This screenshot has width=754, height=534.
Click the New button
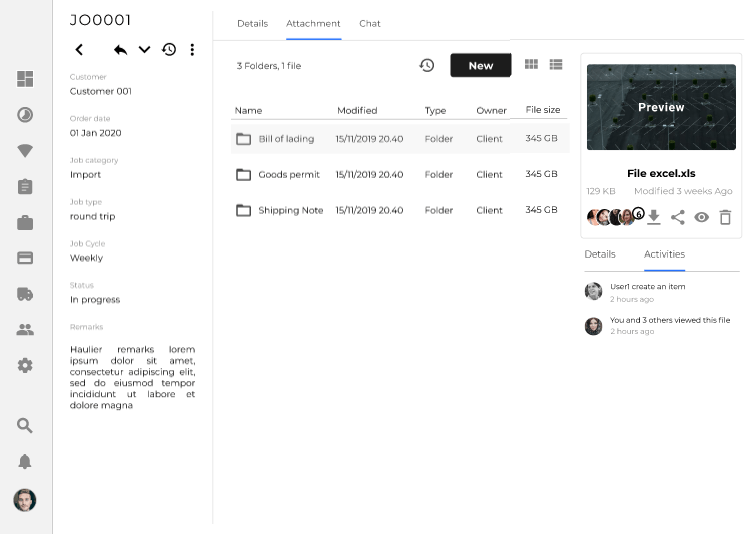point(480,66)
